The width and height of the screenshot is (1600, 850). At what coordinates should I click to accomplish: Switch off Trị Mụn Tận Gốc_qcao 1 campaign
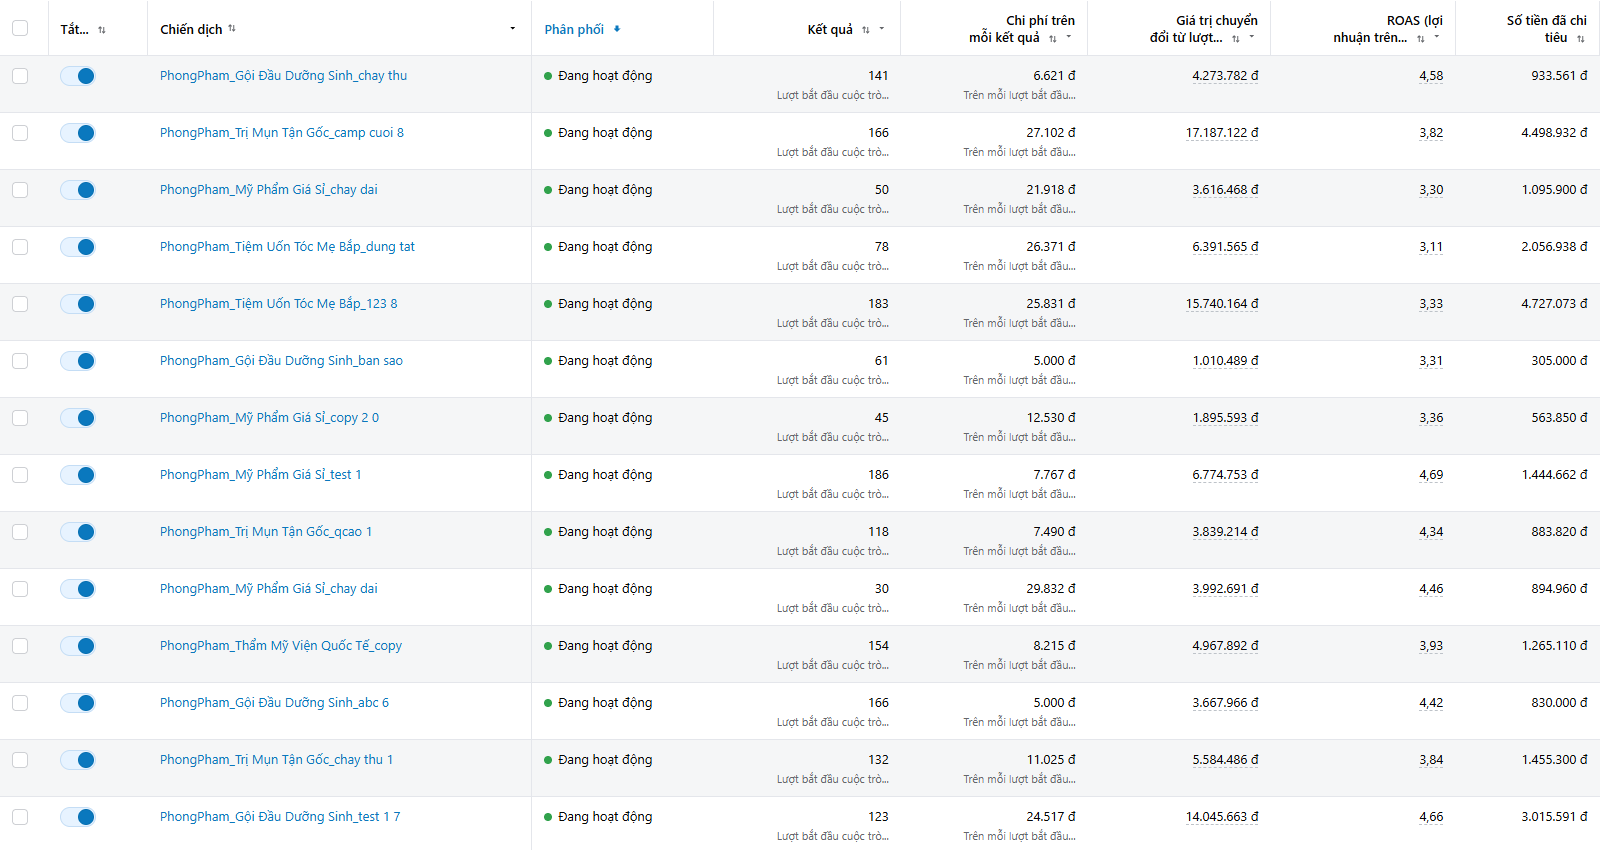(x=78, y=532)
